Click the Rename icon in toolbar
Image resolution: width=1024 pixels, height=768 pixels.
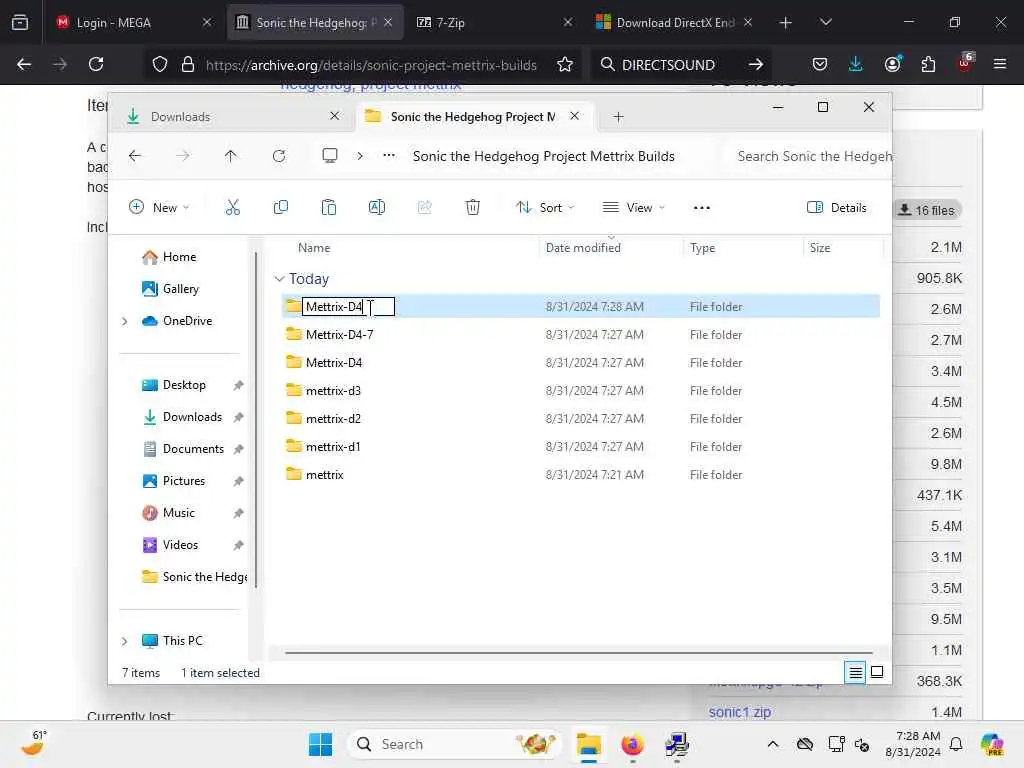(x=377, y=208)
